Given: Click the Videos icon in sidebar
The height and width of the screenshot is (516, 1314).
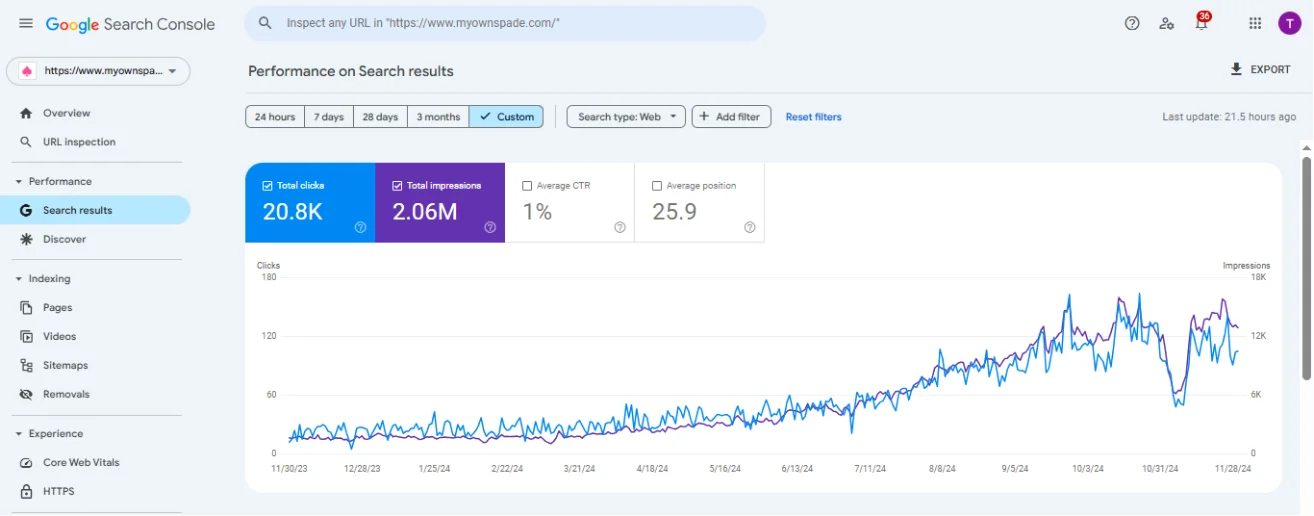Looking at the screenshot, I should (x=26, y=337).
